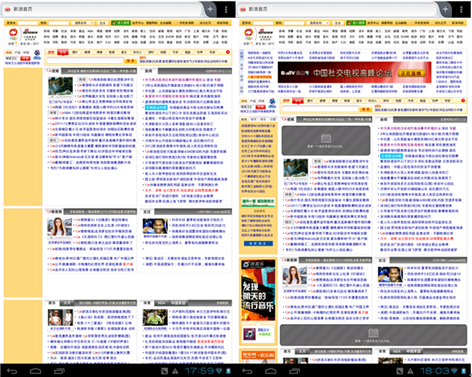Click red circle icon in right search bar

[463, 100]
